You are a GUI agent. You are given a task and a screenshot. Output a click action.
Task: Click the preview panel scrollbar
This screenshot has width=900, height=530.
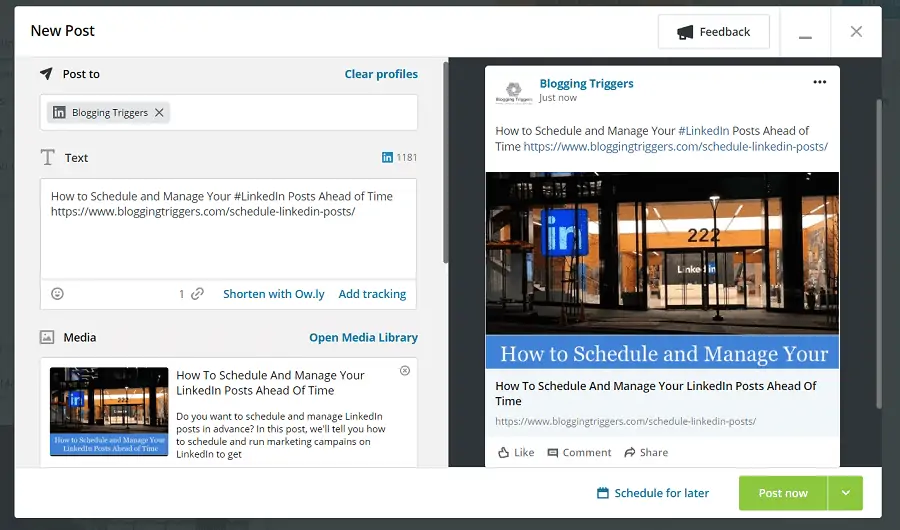(879, 254)
